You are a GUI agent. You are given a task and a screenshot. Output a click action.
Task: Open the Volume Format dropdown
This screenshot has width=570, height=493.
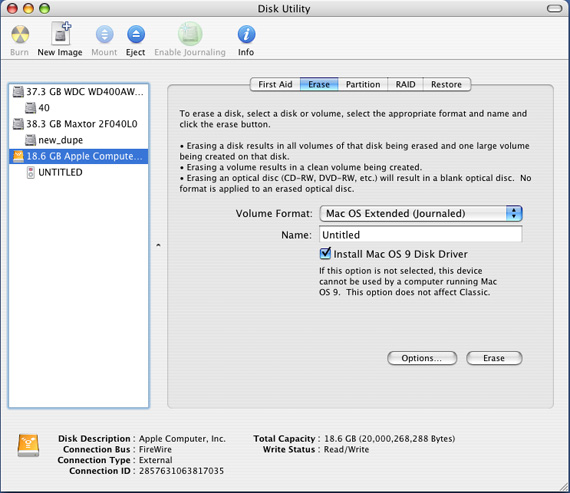point(421,213)
